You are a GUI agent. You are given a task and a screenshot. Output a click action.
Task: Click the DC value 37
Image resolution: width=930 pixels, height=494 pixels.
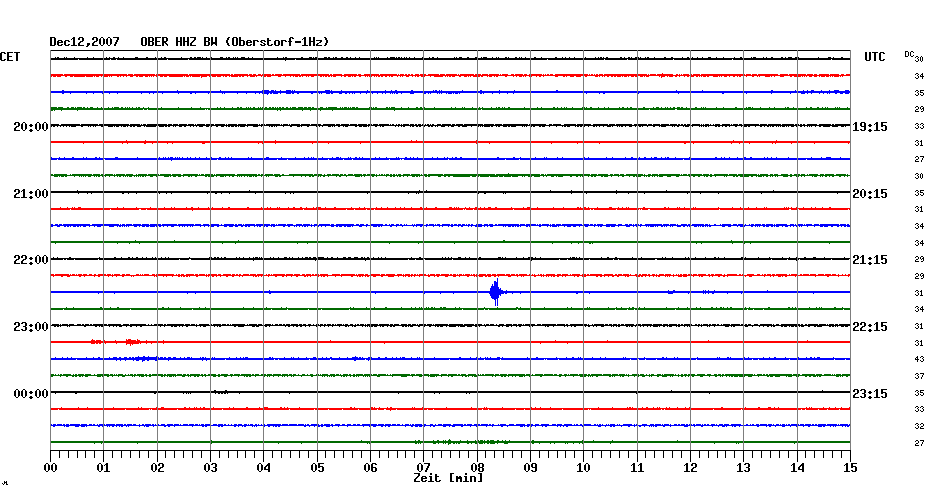pyautogui.click(x=919, y=376)
